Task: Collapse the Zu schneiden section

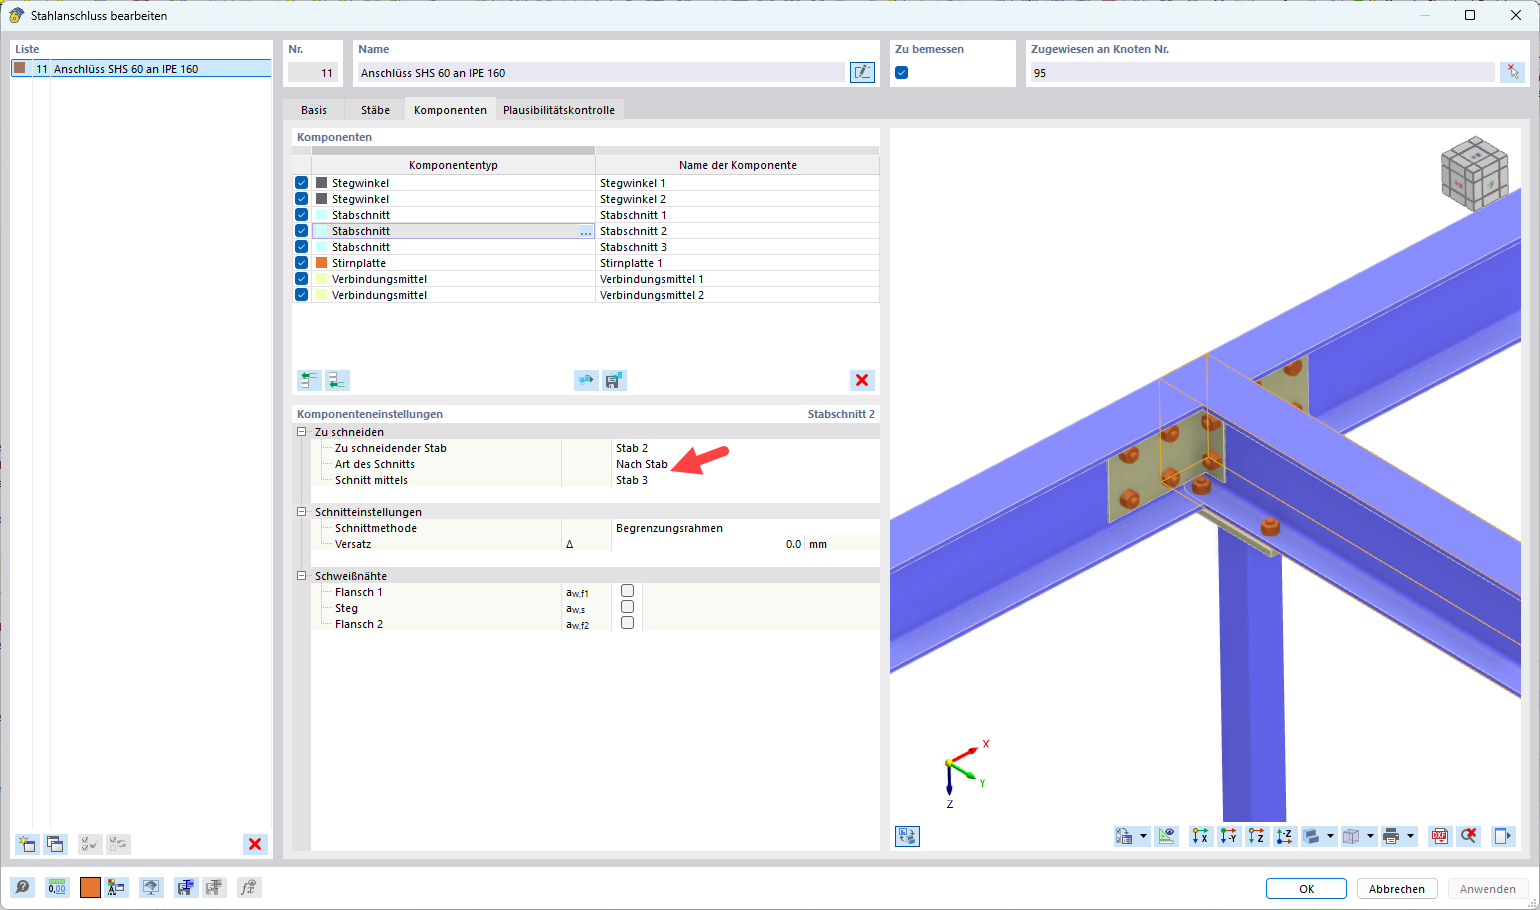Action: pyautogui.click(x=302, y=432)
